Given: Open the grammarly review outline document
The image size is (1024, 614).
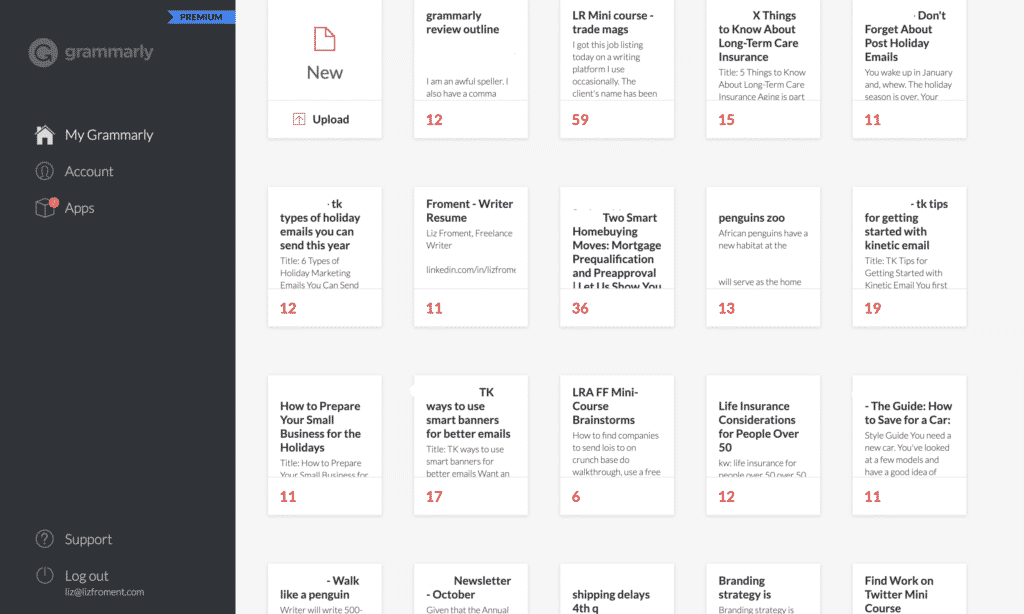Looking at the screenshot, I should 470,60.
